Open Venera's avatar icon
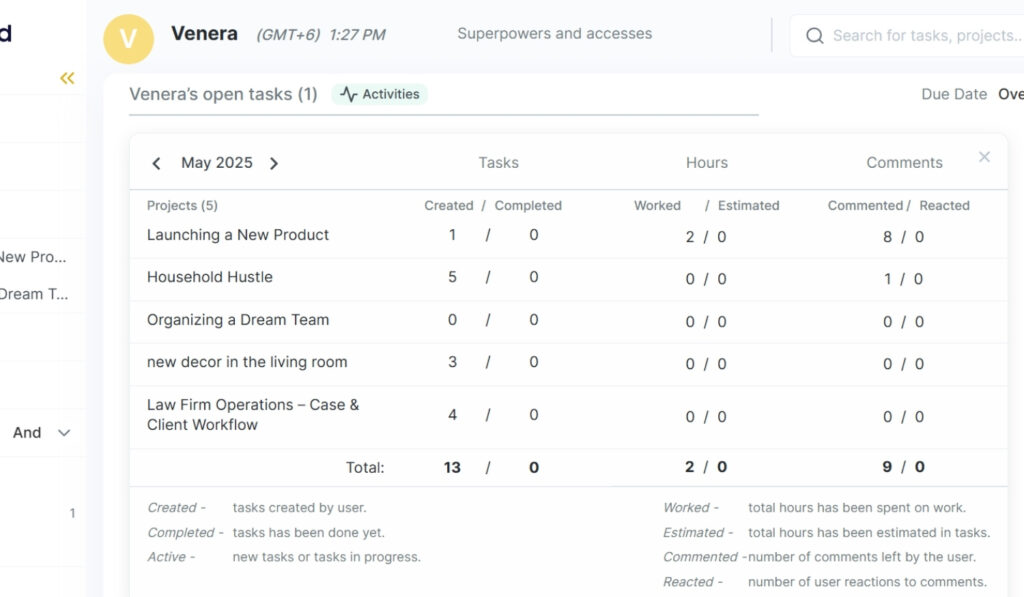 click(x=128, y=39)
